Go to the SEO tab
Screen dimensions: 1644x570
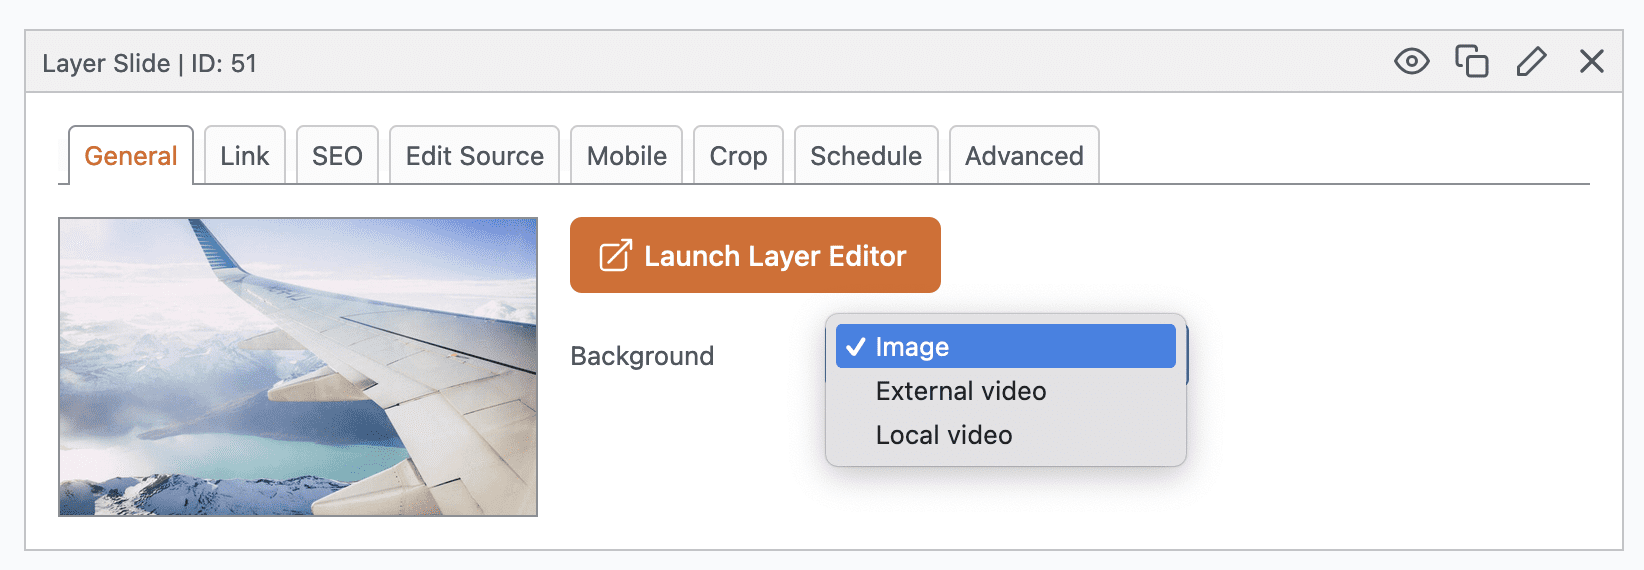[337, 156]
